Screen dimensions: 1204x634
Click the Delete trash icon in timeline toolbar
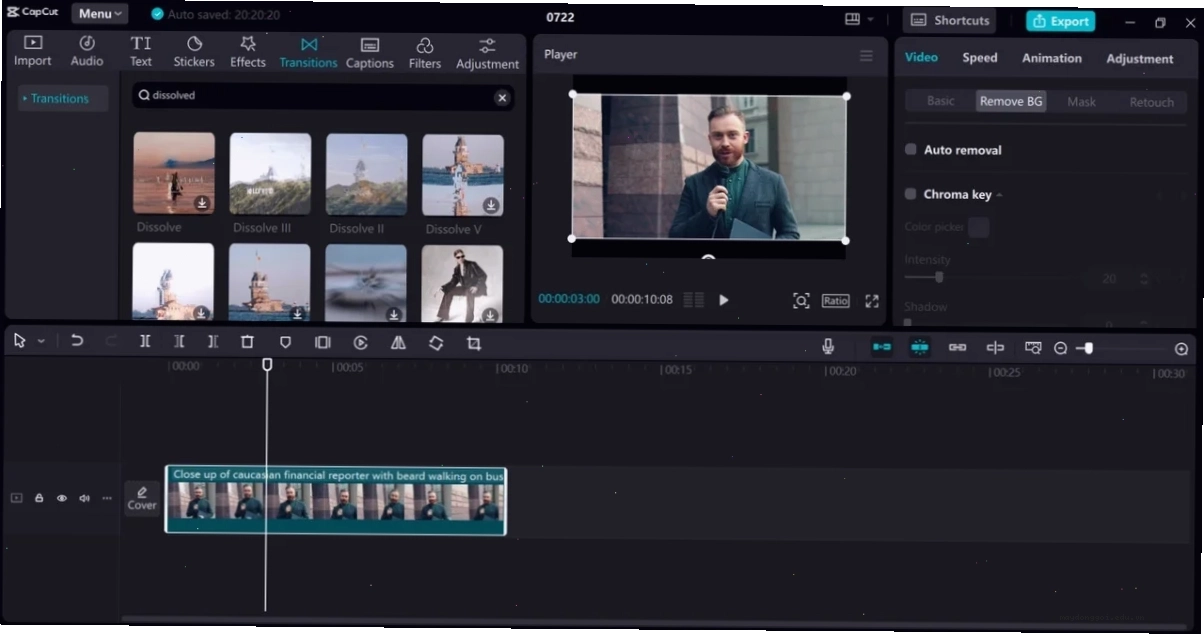tap(247, 342)
